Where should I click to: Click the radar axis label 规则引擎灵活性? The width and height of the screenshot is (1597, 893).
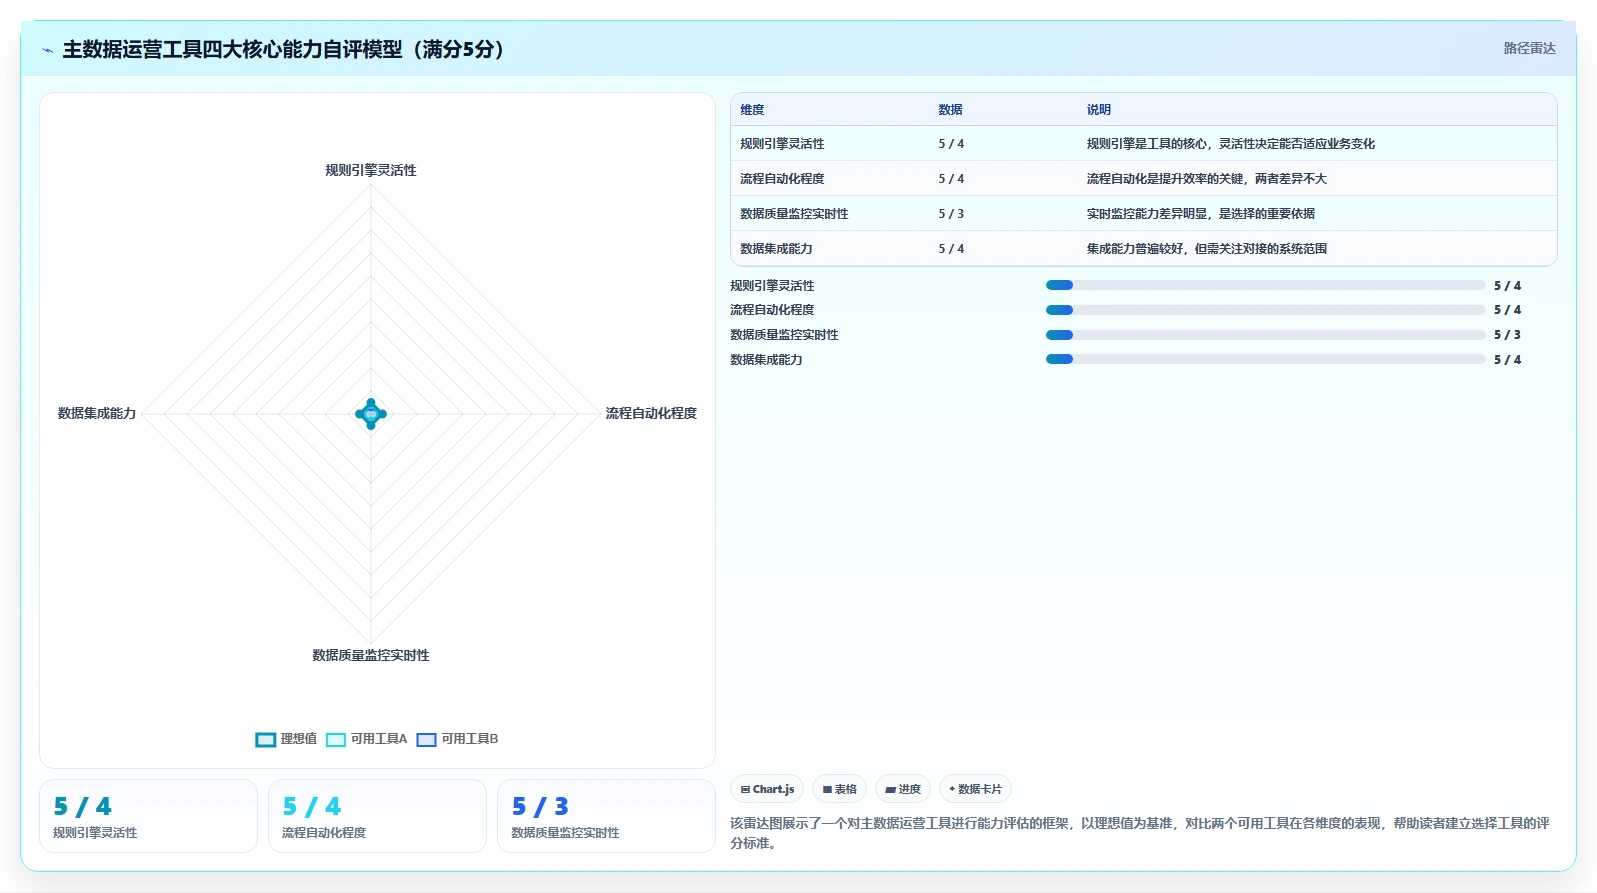tap(371, 171)
